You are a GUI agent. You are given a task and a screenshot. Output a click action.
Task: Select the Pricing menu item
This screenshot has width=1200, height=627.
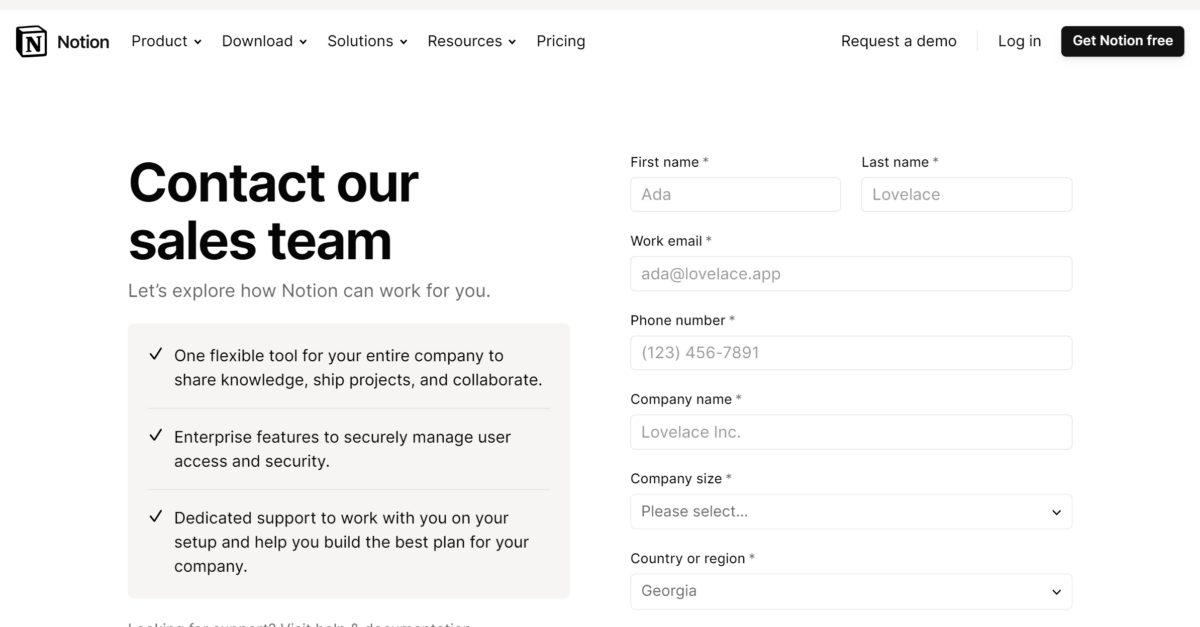[560, 41]
